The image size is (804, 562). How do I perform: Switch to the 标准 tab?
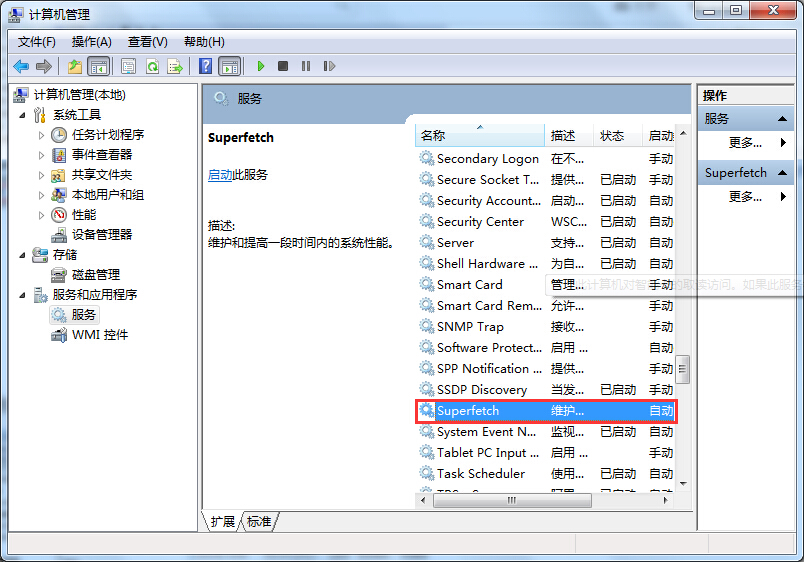[259, 521]
